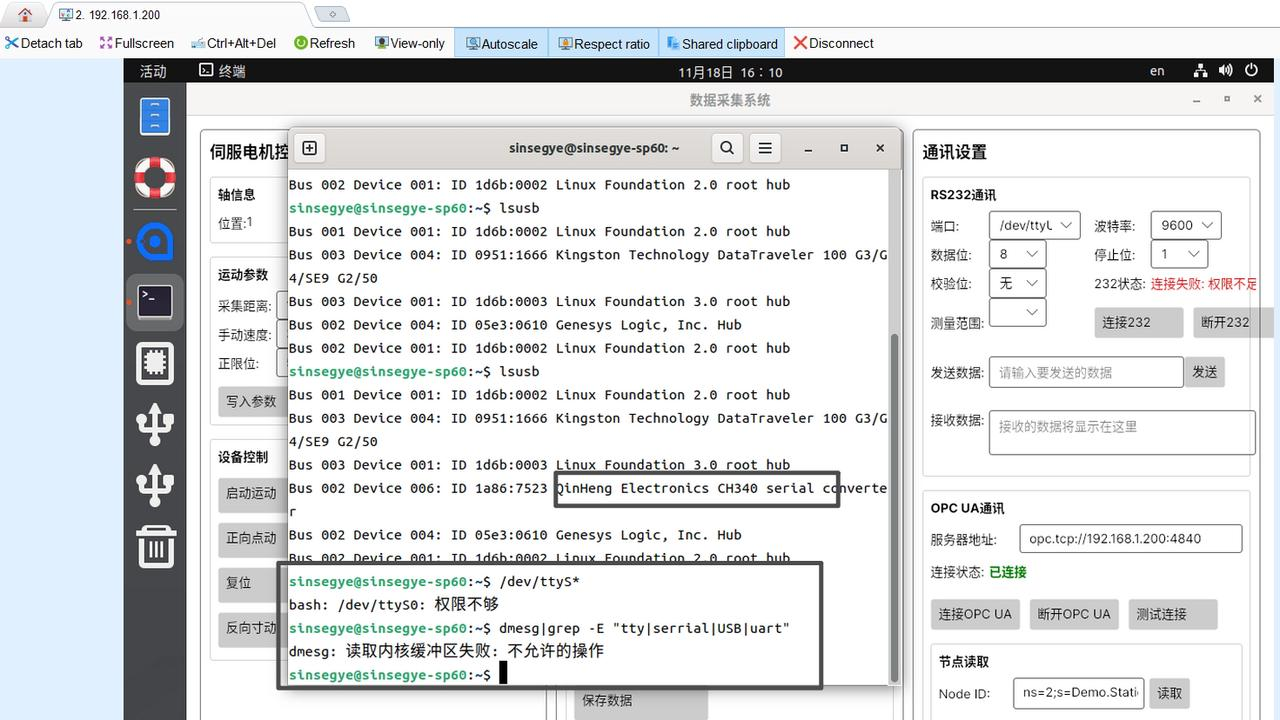
Task: Open the 终端 app menu in top bar
Action: 222,71
